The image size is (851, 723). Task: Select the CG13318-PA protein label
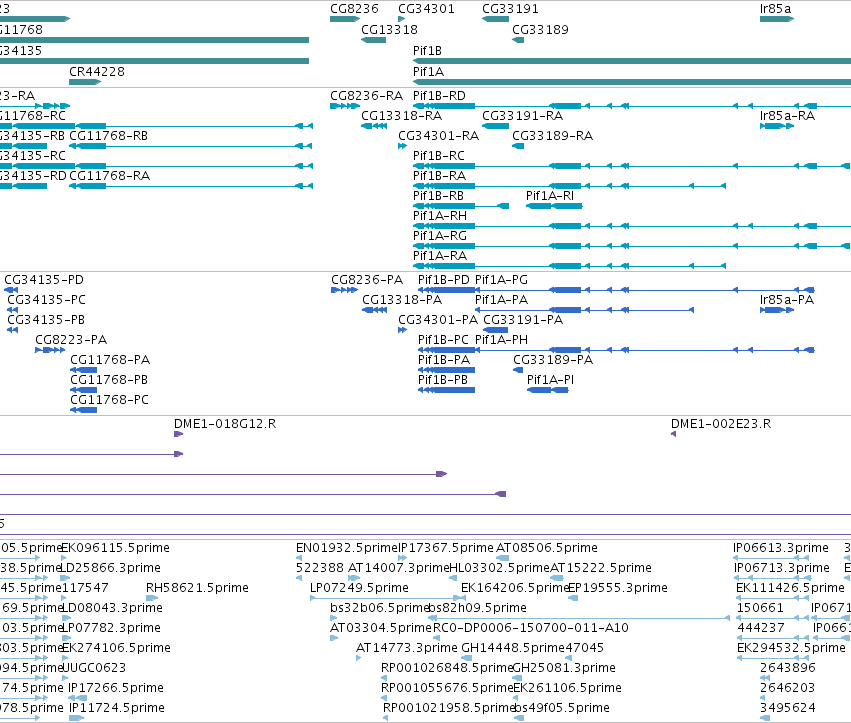pos(402,300)
